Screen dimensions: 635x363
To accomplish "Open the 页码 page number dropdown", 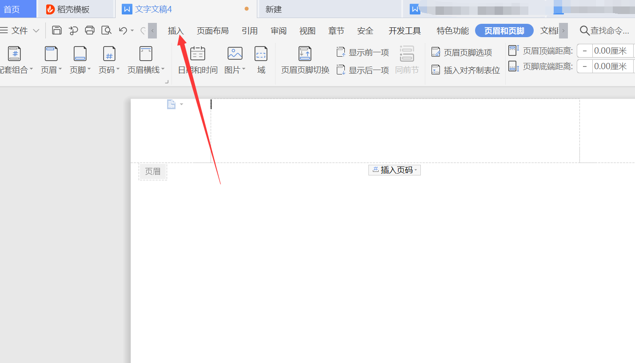I will (x=109, y=60).
